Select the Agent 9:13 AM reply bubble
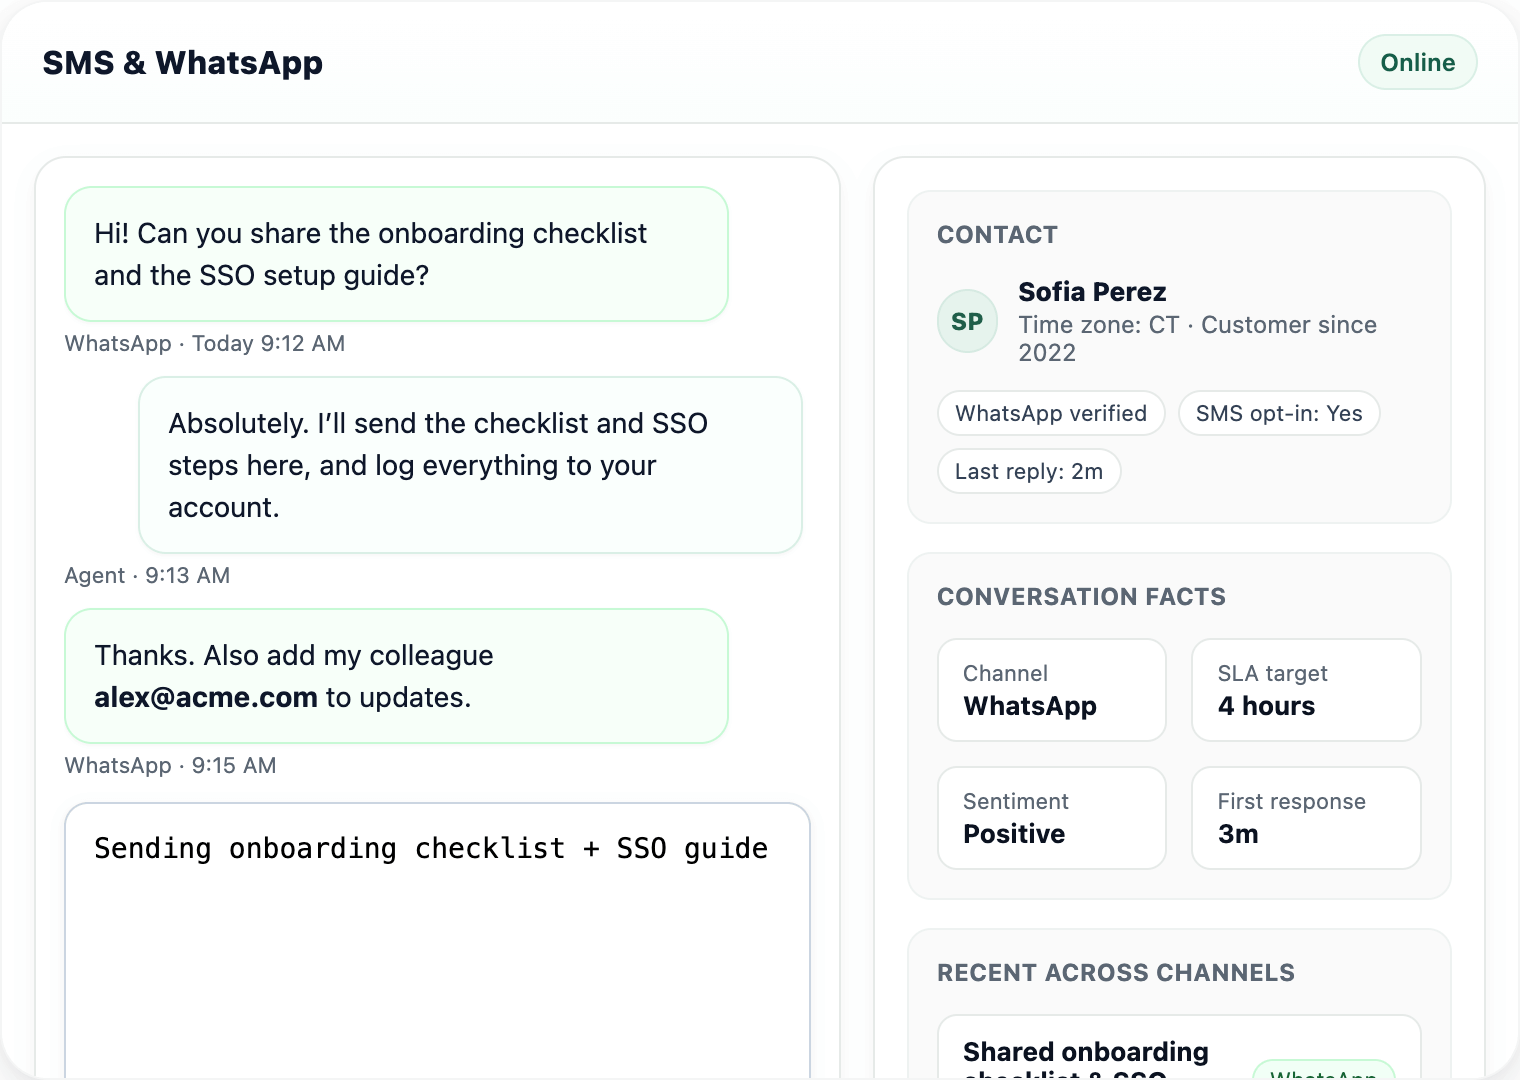The height and width of the screenshot is (1080, 1520). (470, 465)
